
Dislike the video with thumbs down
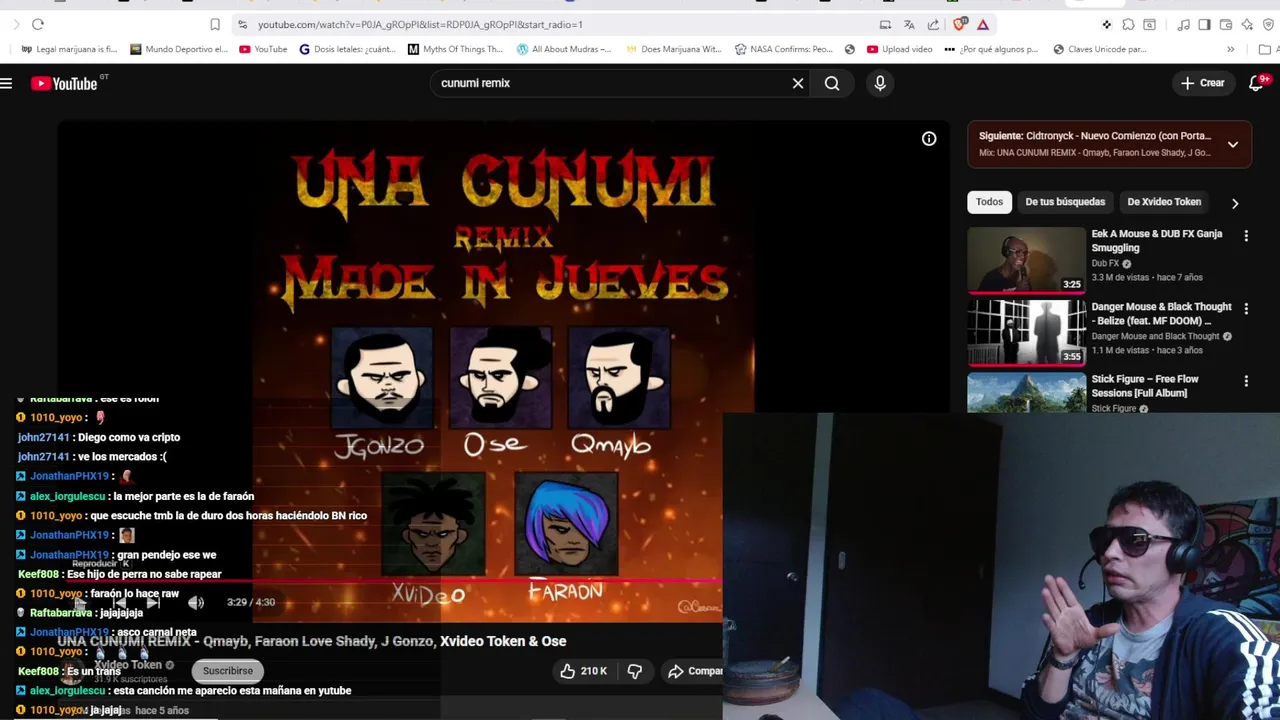[x=635, y=671]
